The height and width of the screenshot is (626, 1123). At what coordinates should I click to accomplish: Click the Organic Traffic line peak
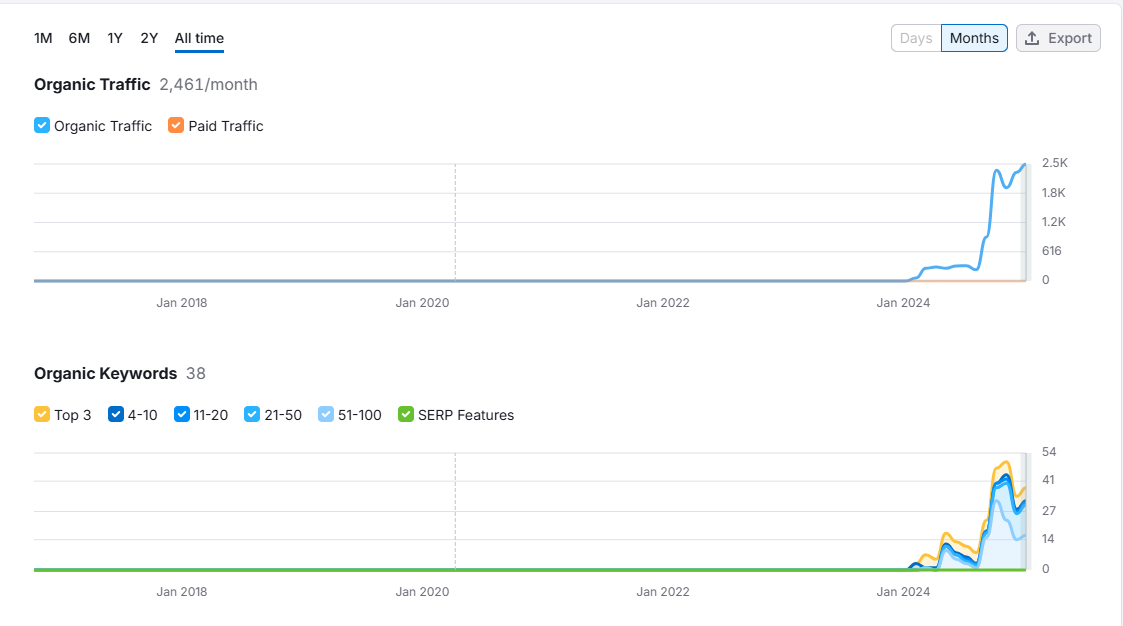point(1023,165)
